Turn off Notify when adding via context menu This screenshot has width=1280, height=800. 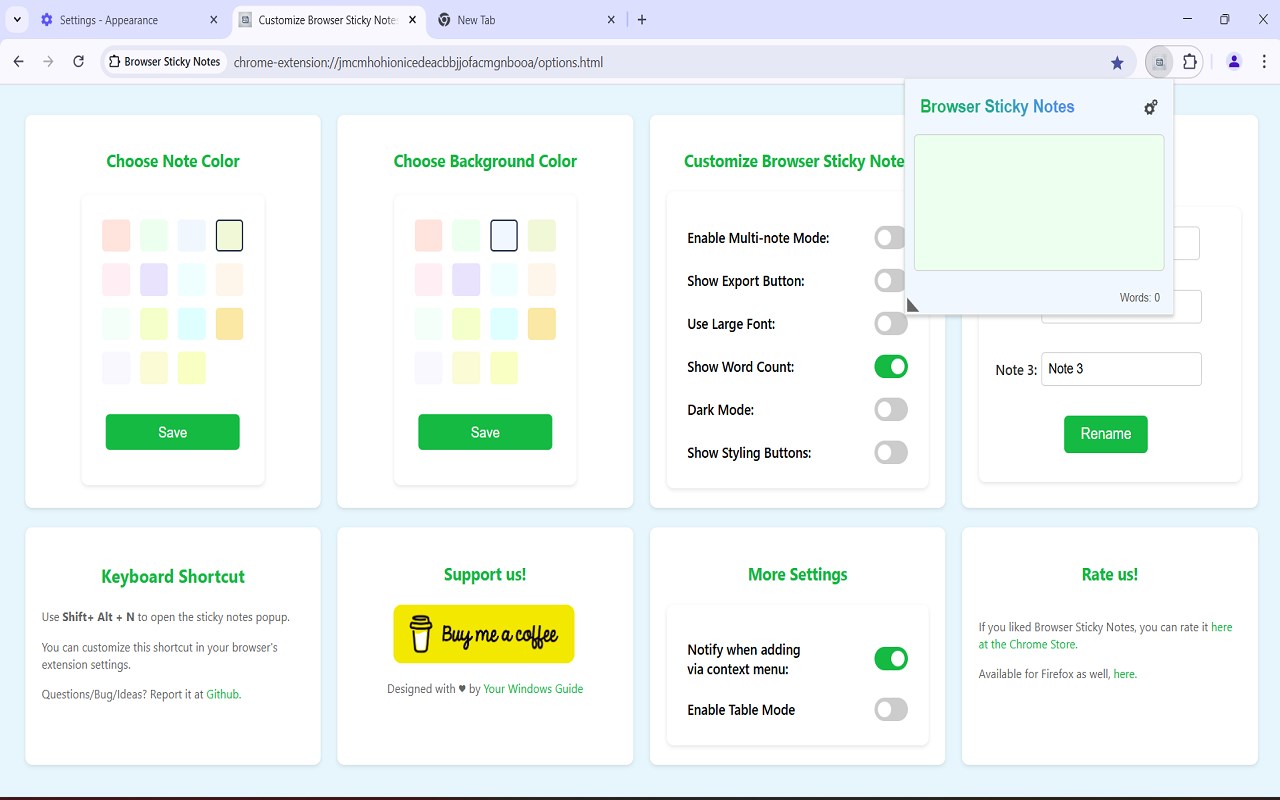click(x=891, y=659)
